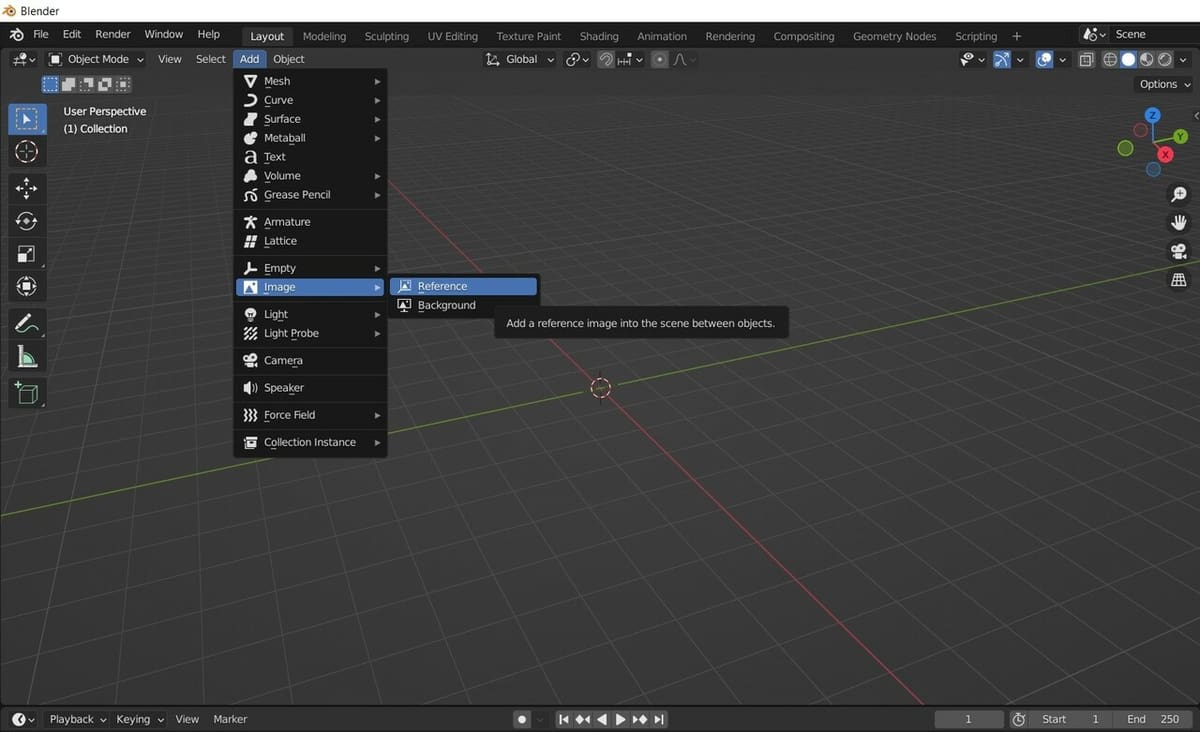
Task: Toggle auto keying record button
Action: click(x=522, y=719)
